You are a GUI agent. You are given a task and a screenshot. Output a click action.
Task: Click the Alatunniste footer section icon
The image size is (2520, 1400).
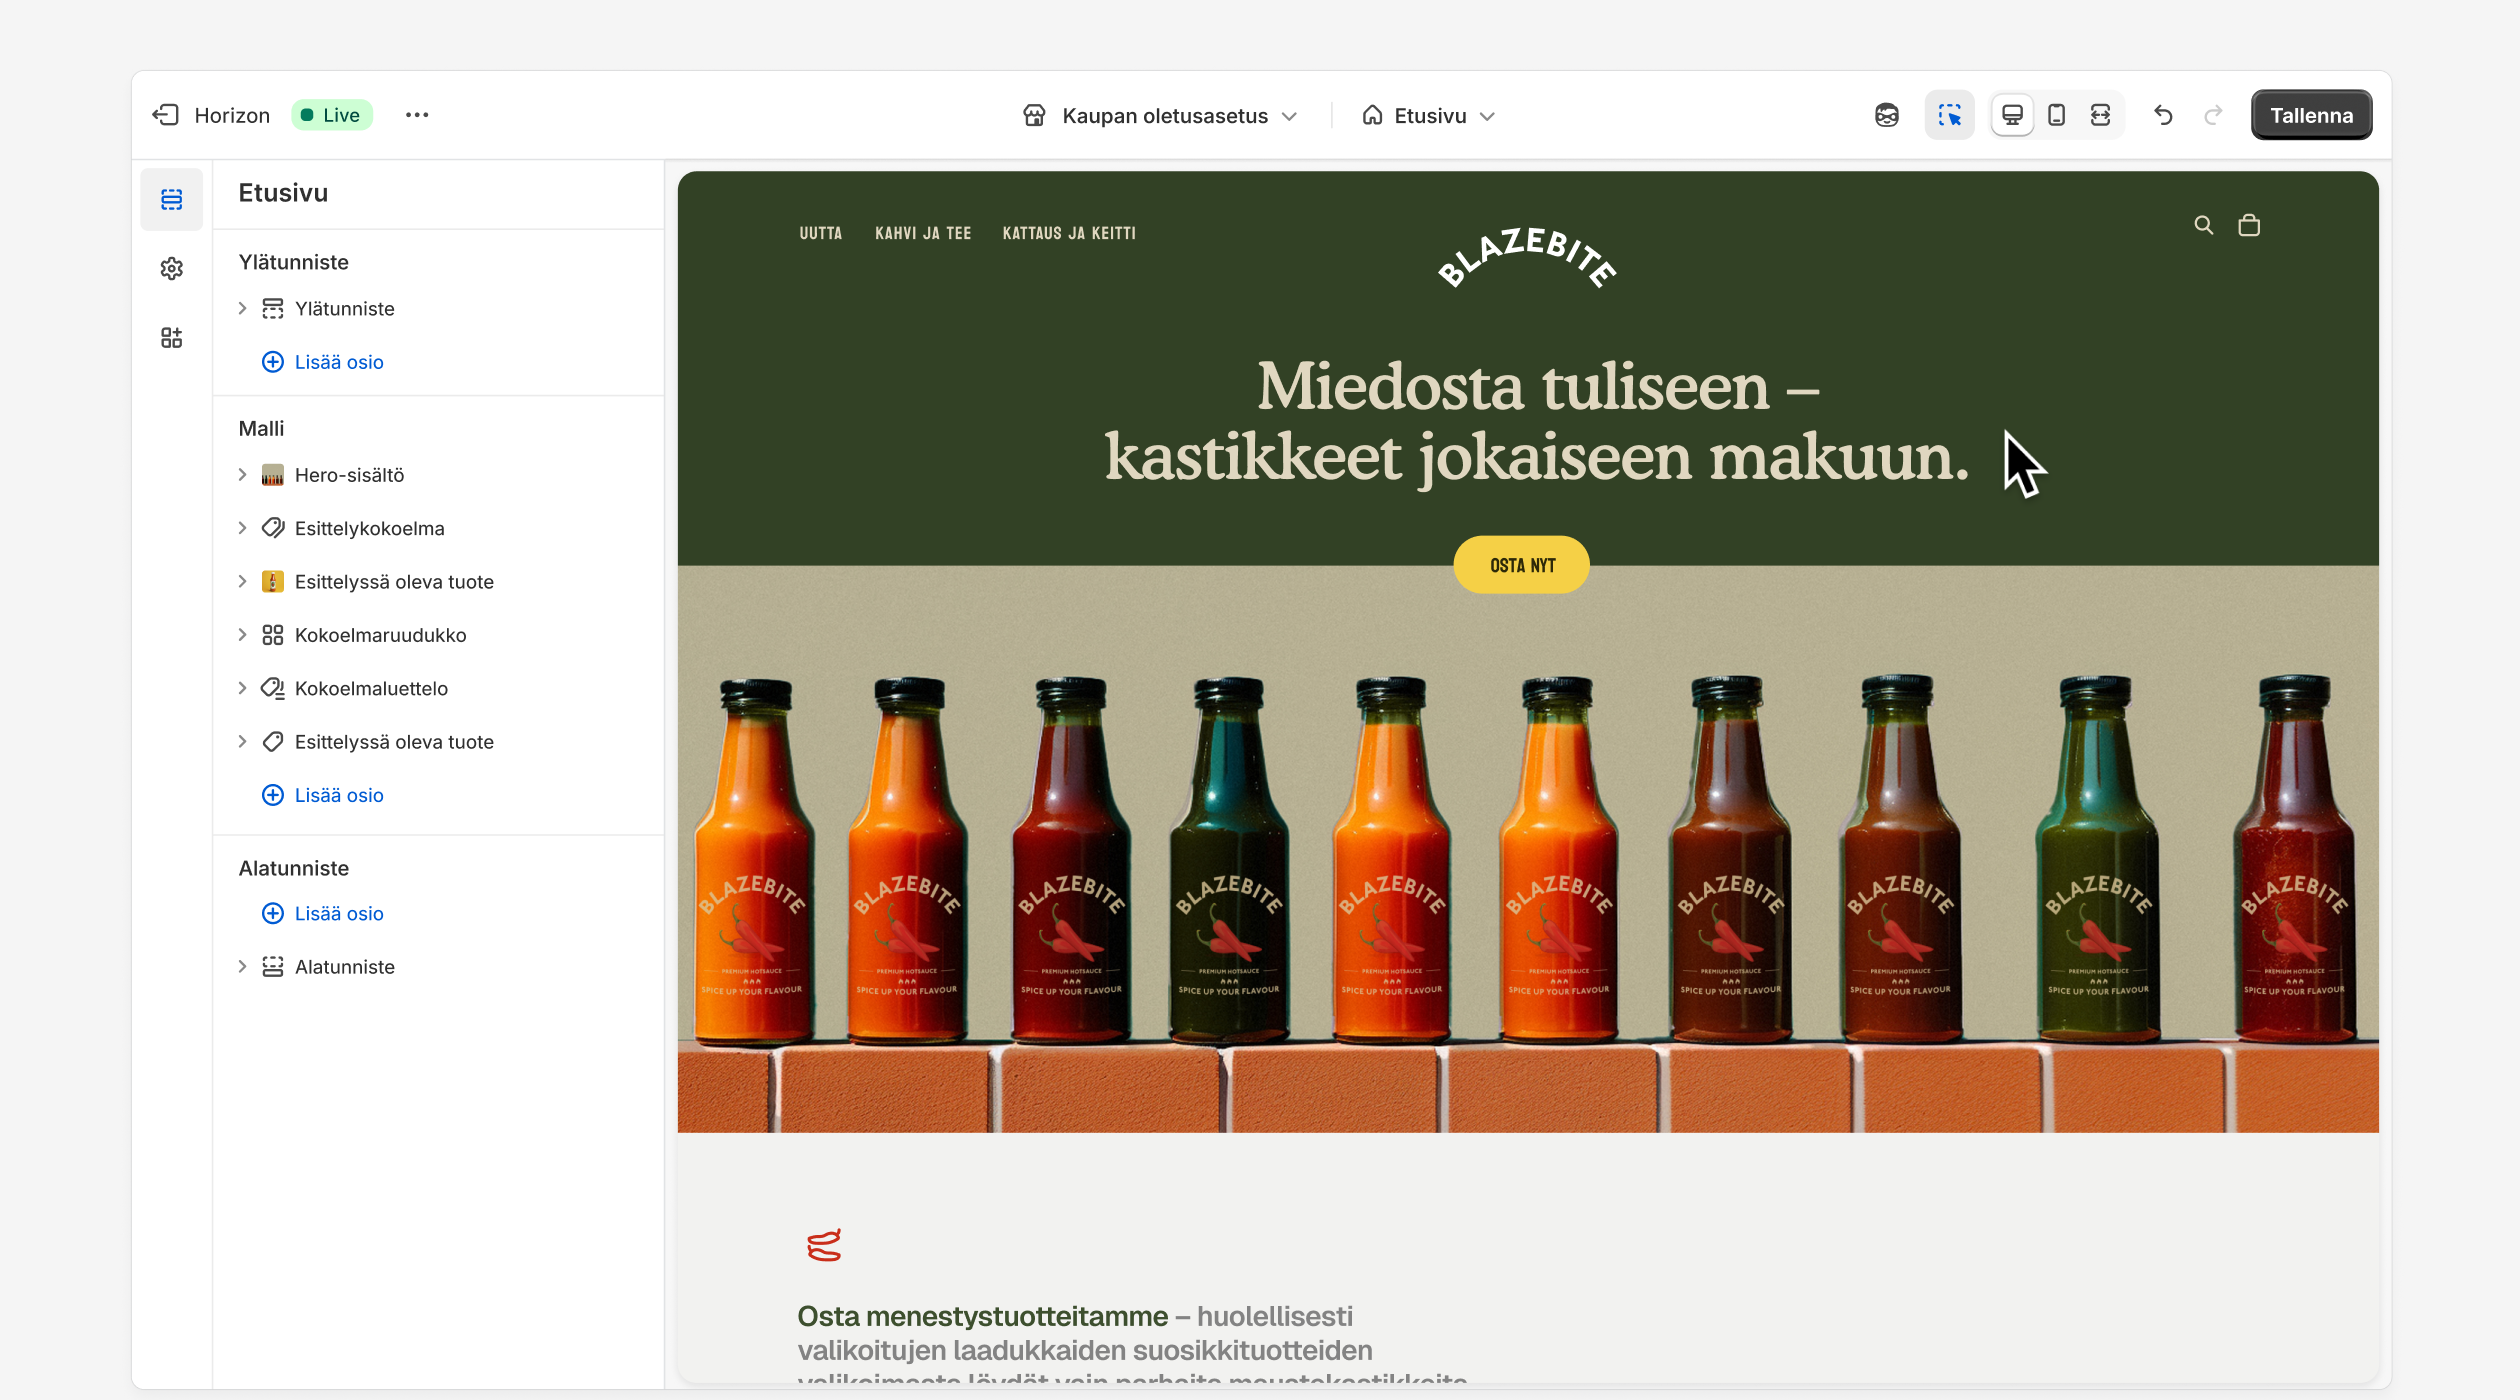coord(272,967)
